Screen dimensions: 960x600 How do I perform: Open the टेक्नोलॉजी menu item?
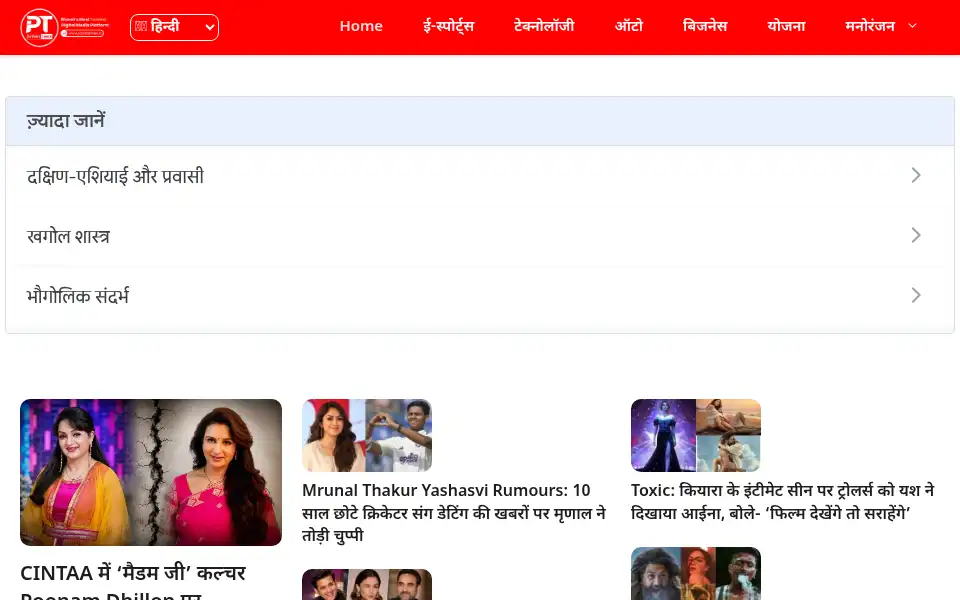(544, 26)
